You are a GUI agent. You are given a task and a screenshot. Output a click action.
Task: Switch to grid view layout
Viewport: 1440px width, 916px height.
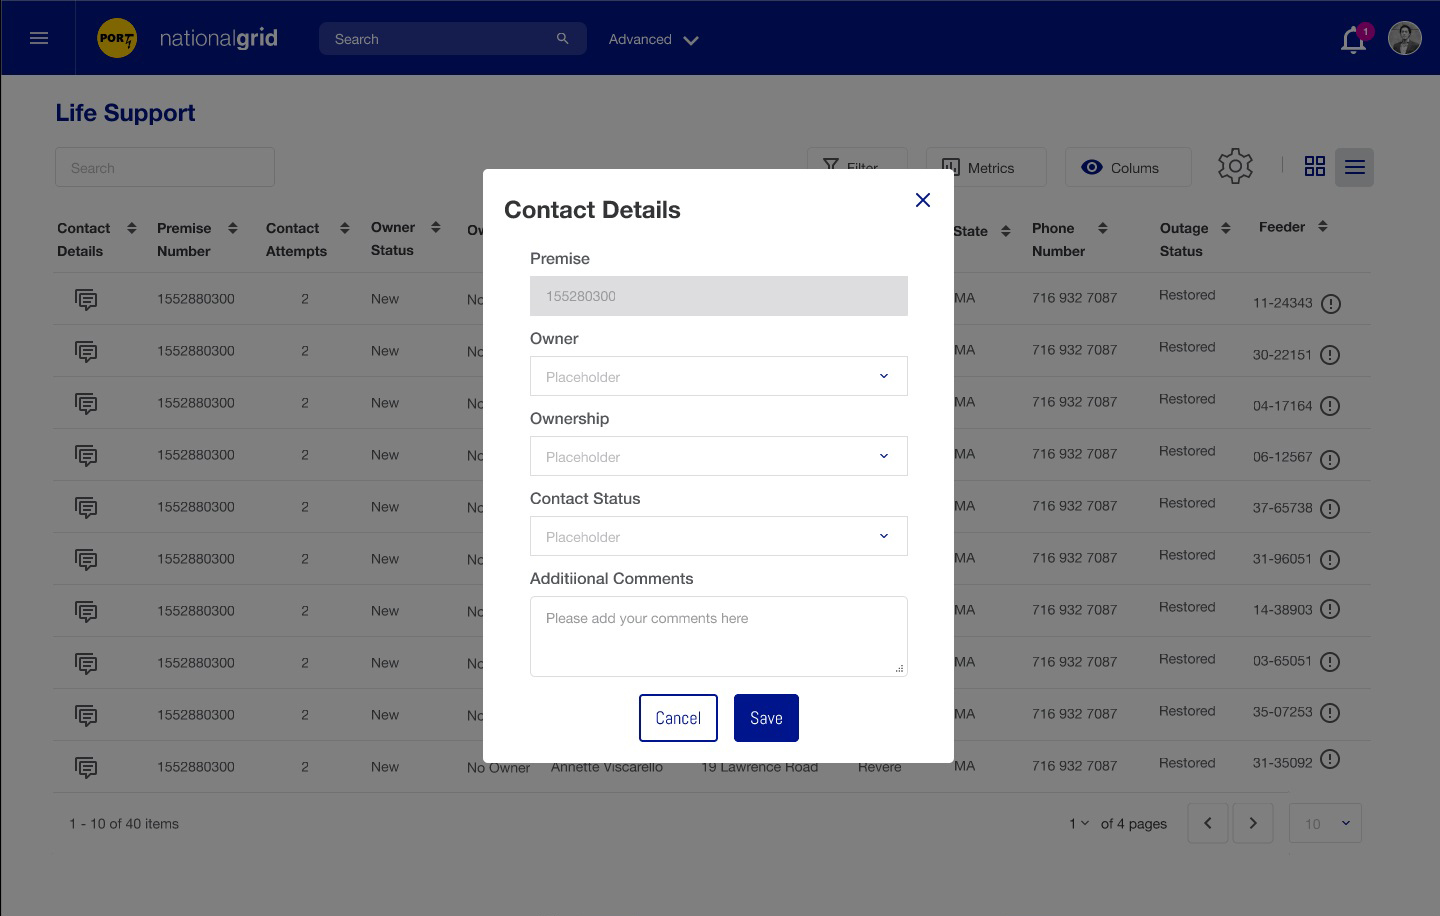coord(1314,167)
